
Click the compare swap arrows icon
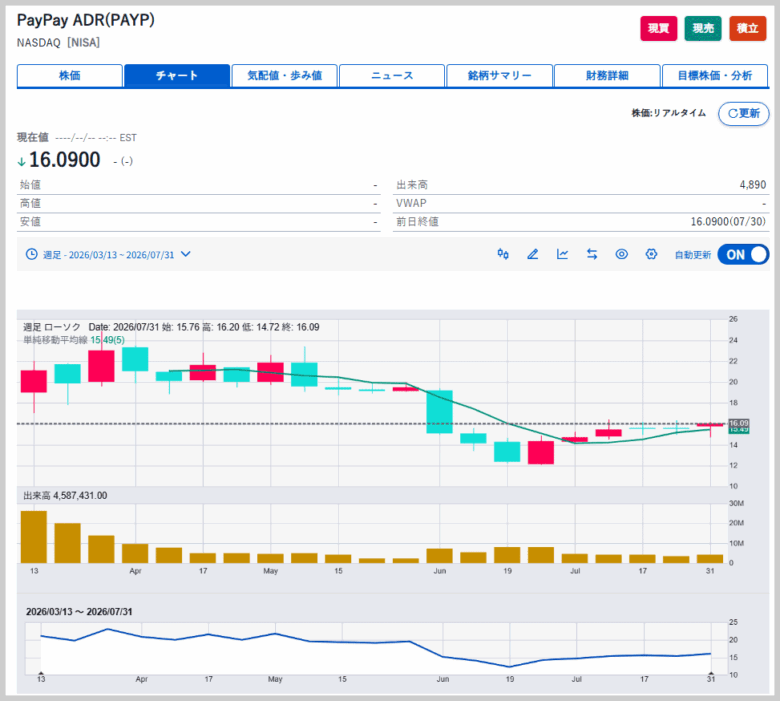tap(591, 254)
